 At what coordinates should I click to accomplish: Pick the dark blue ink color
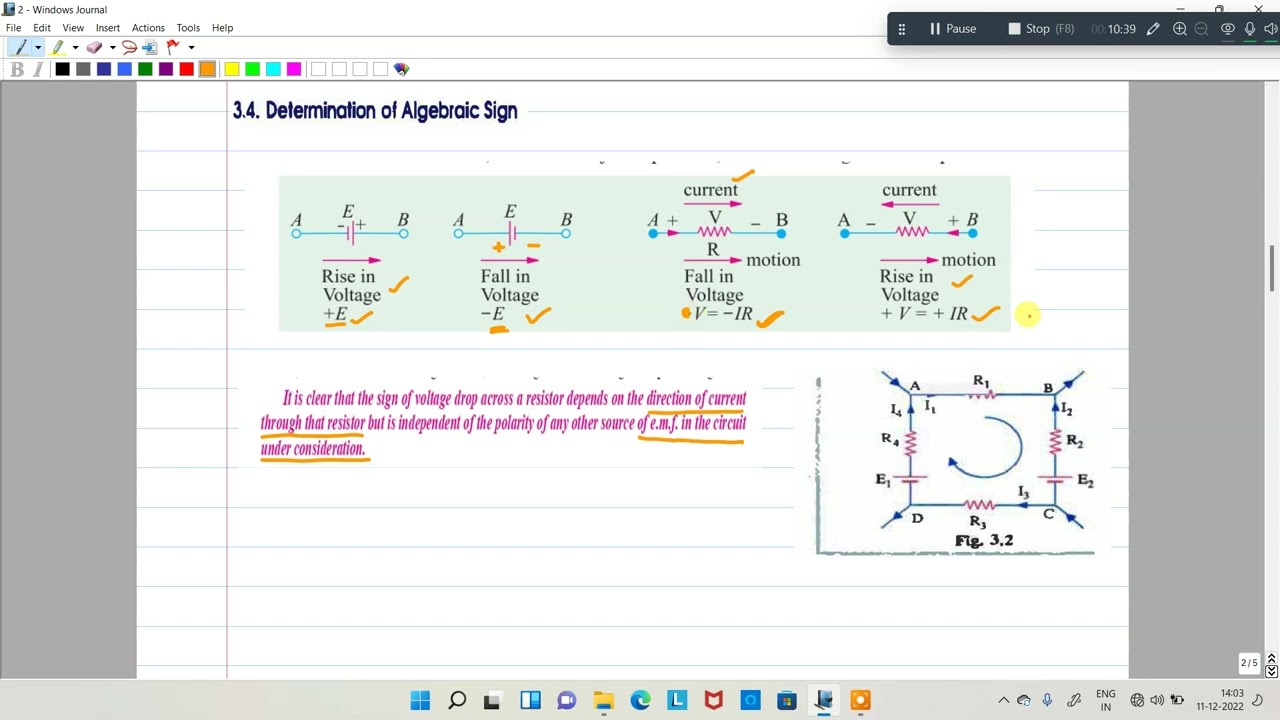click(x=104, y=69)
